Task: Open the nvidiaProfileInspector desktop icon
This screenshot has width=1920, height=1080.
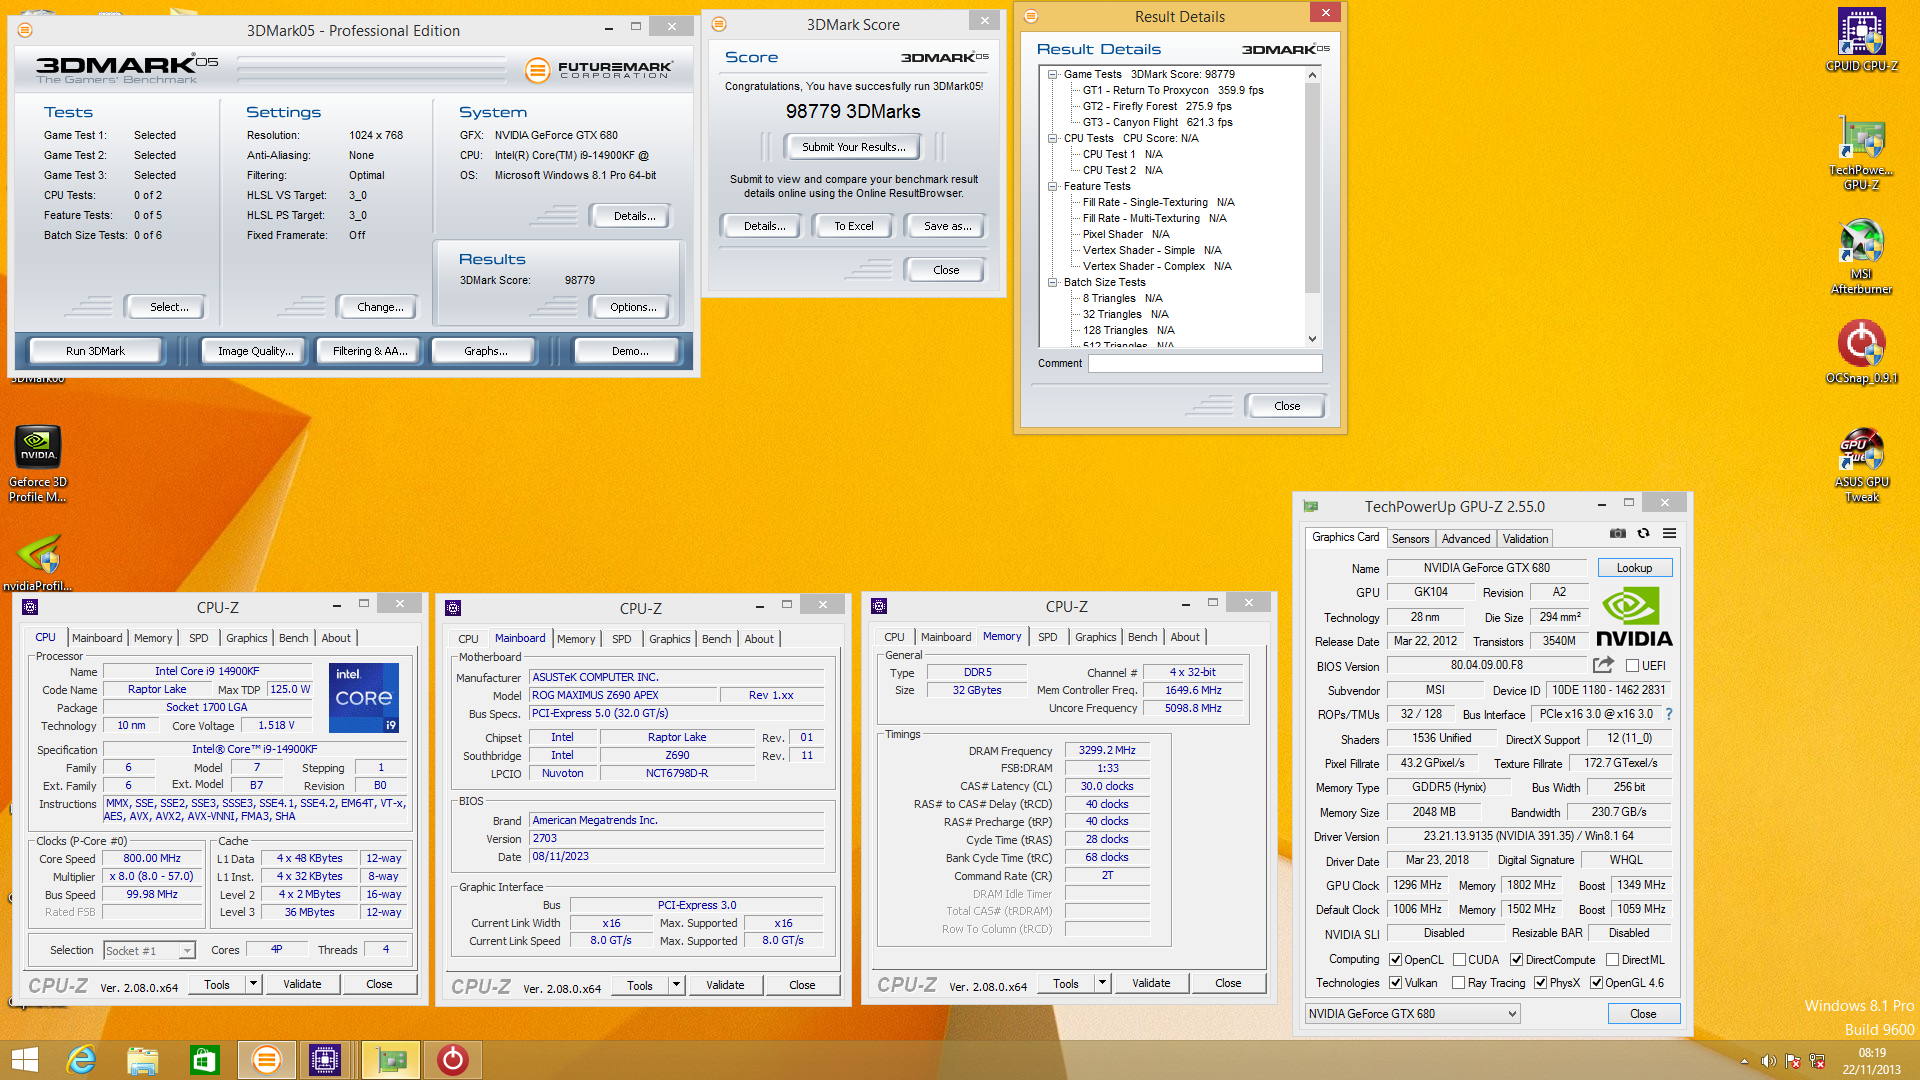Action: point(38,563)
